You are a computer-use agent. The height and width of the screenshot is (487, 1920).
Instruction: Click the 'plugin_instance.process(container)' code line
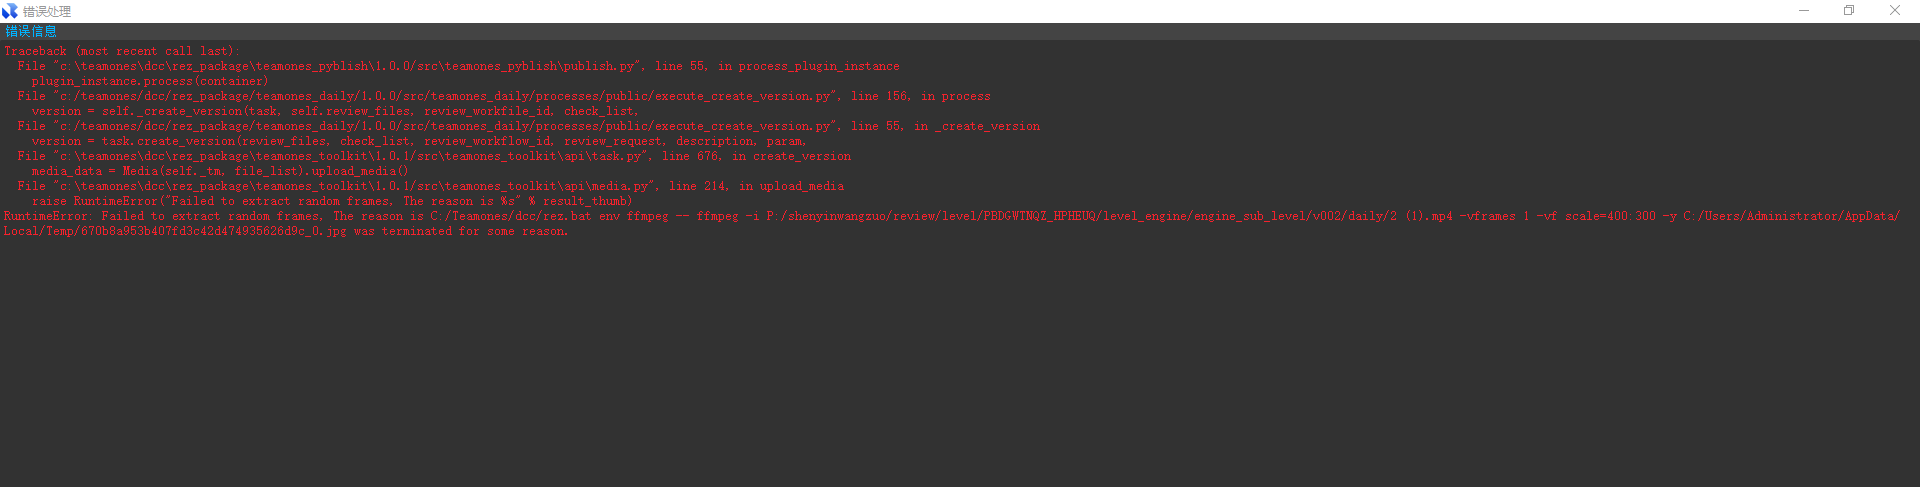[x=150, y=81]
